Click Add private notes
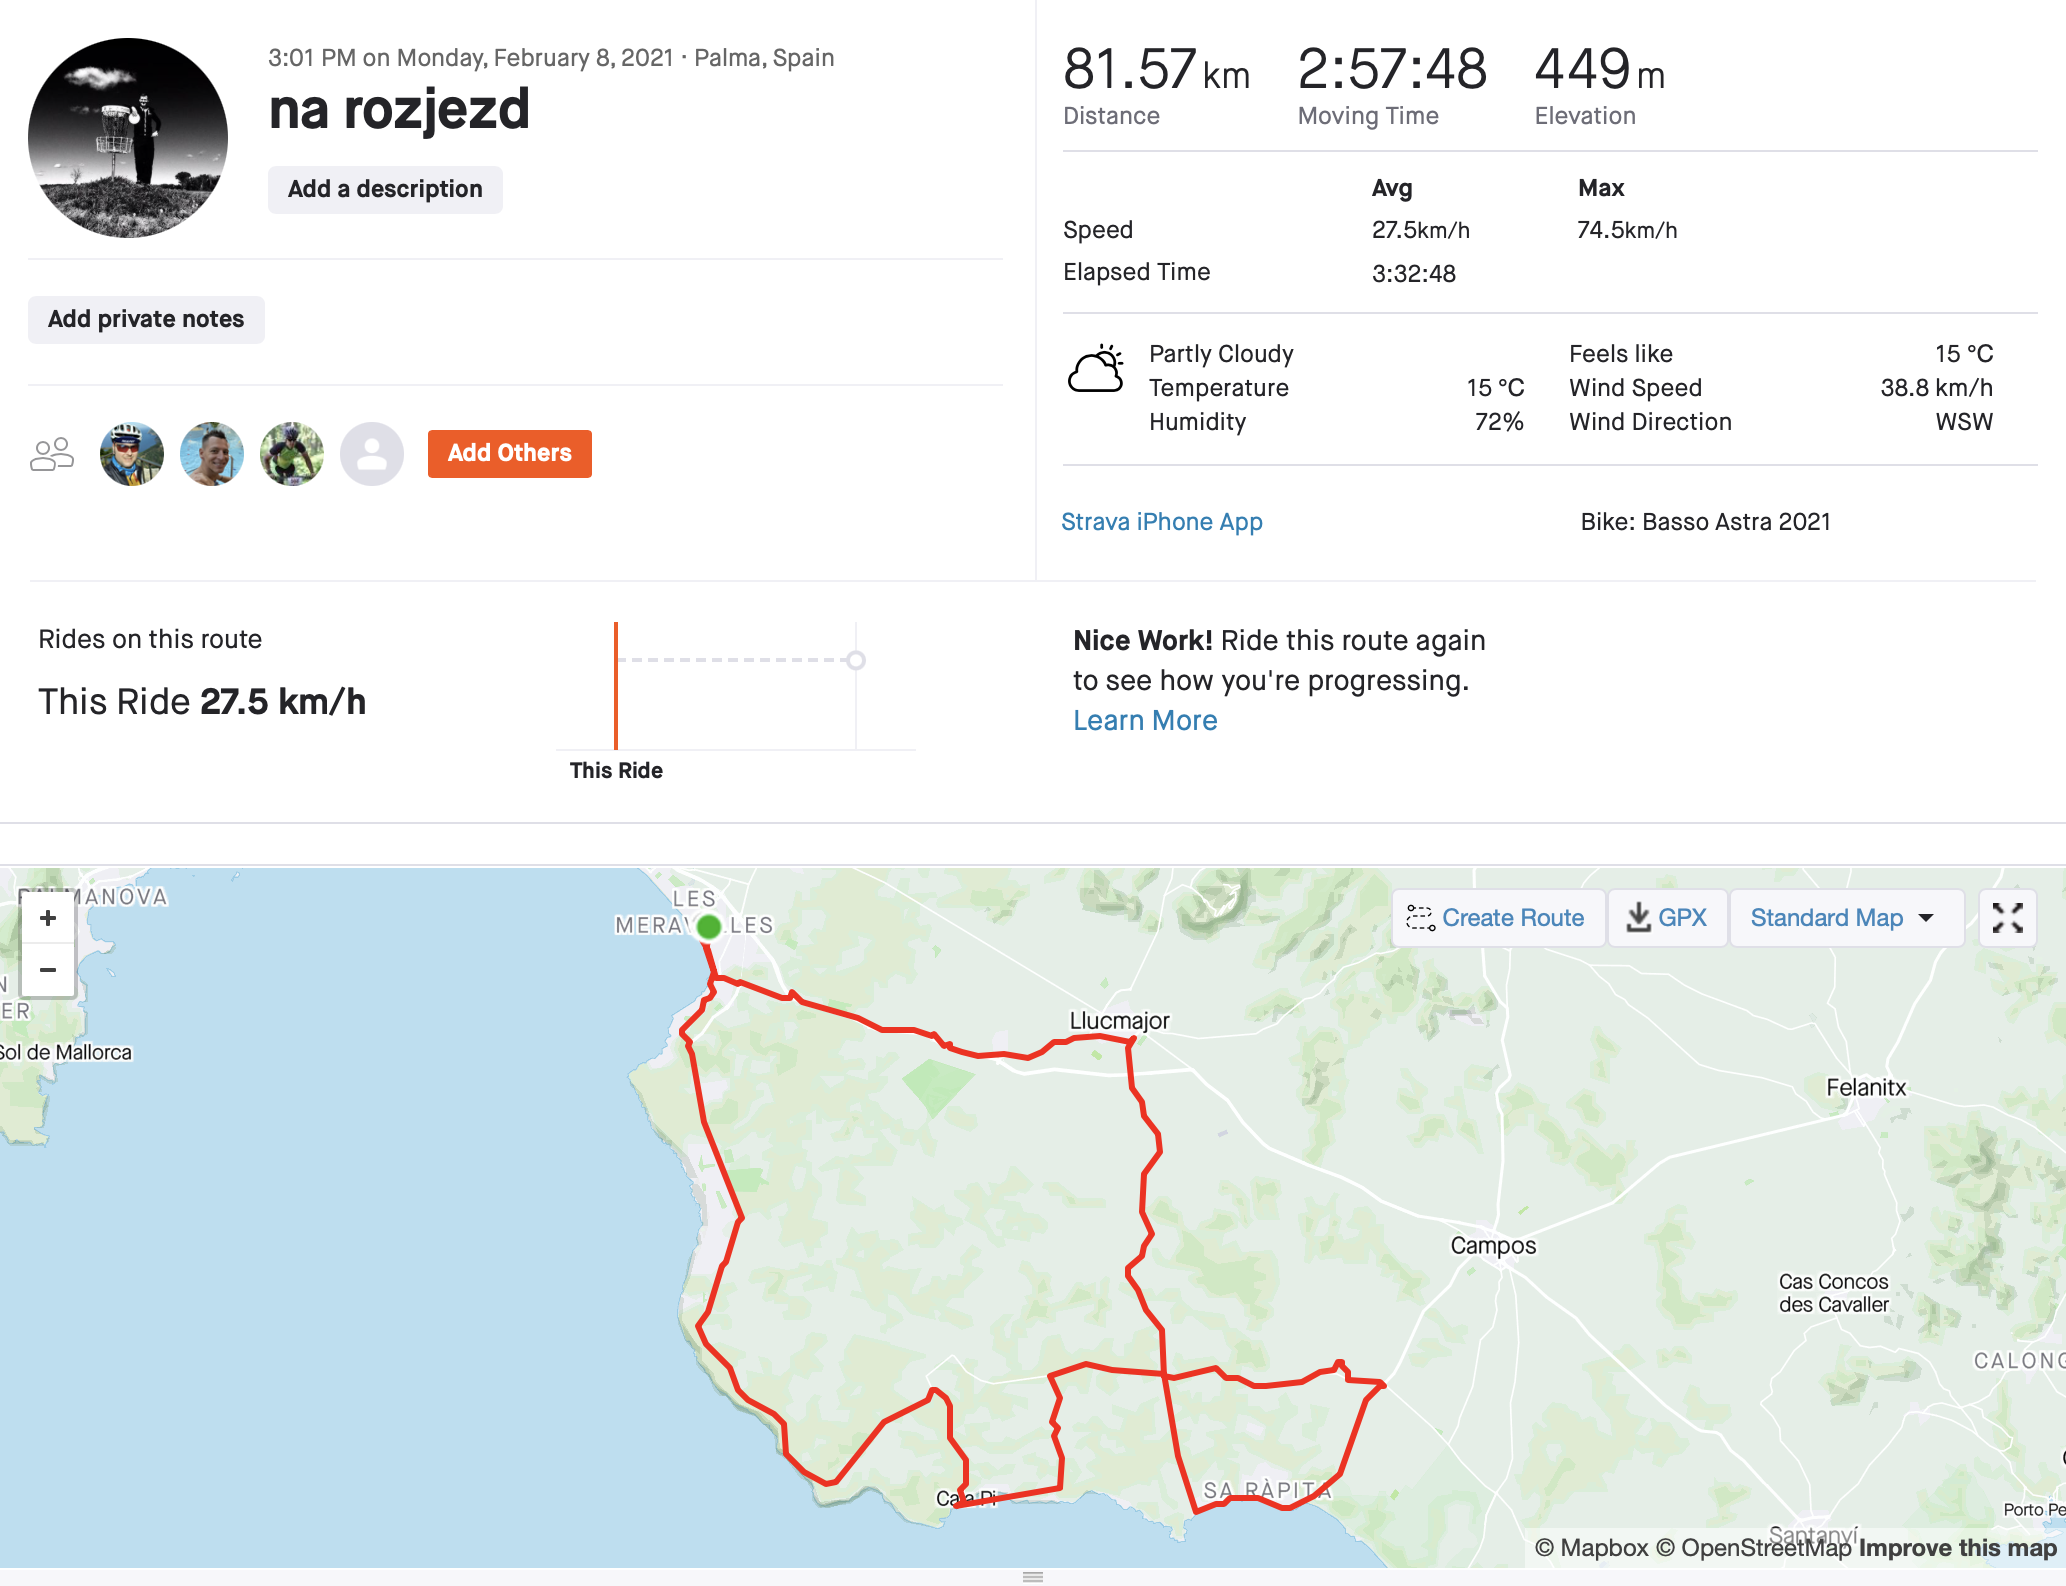 tap(146, 320)
